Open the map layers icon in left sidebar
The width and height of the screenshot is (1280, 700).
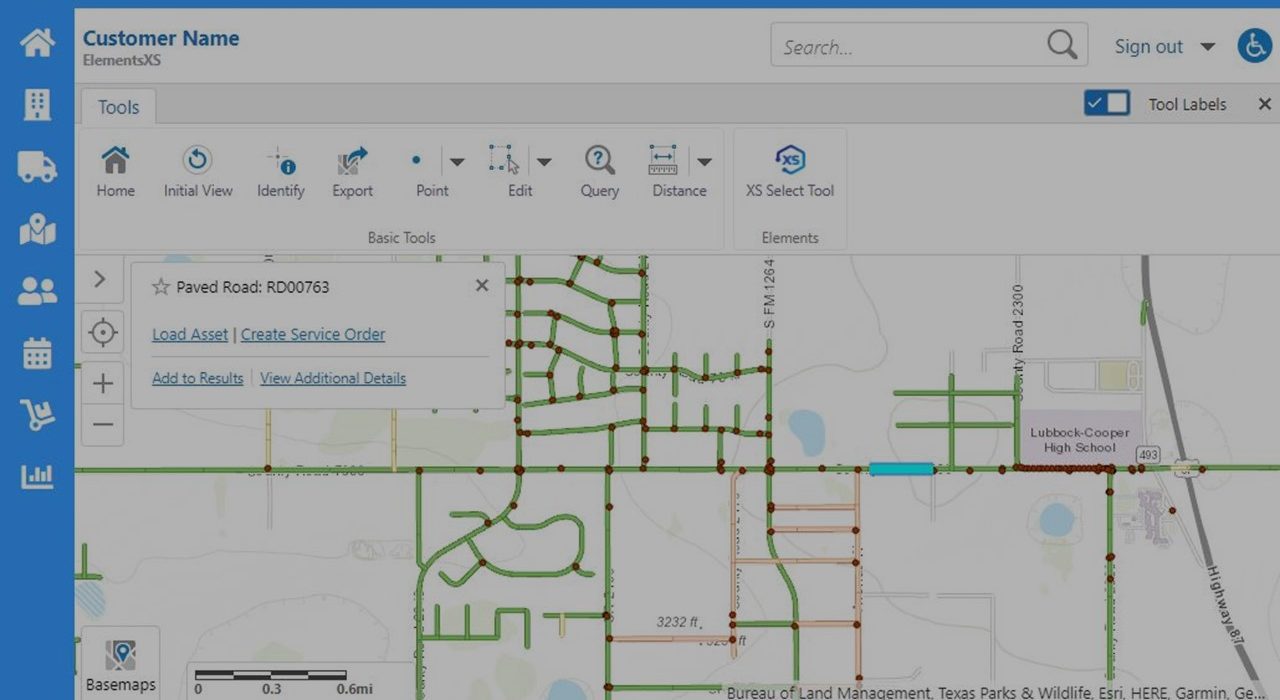click(37, 229)
